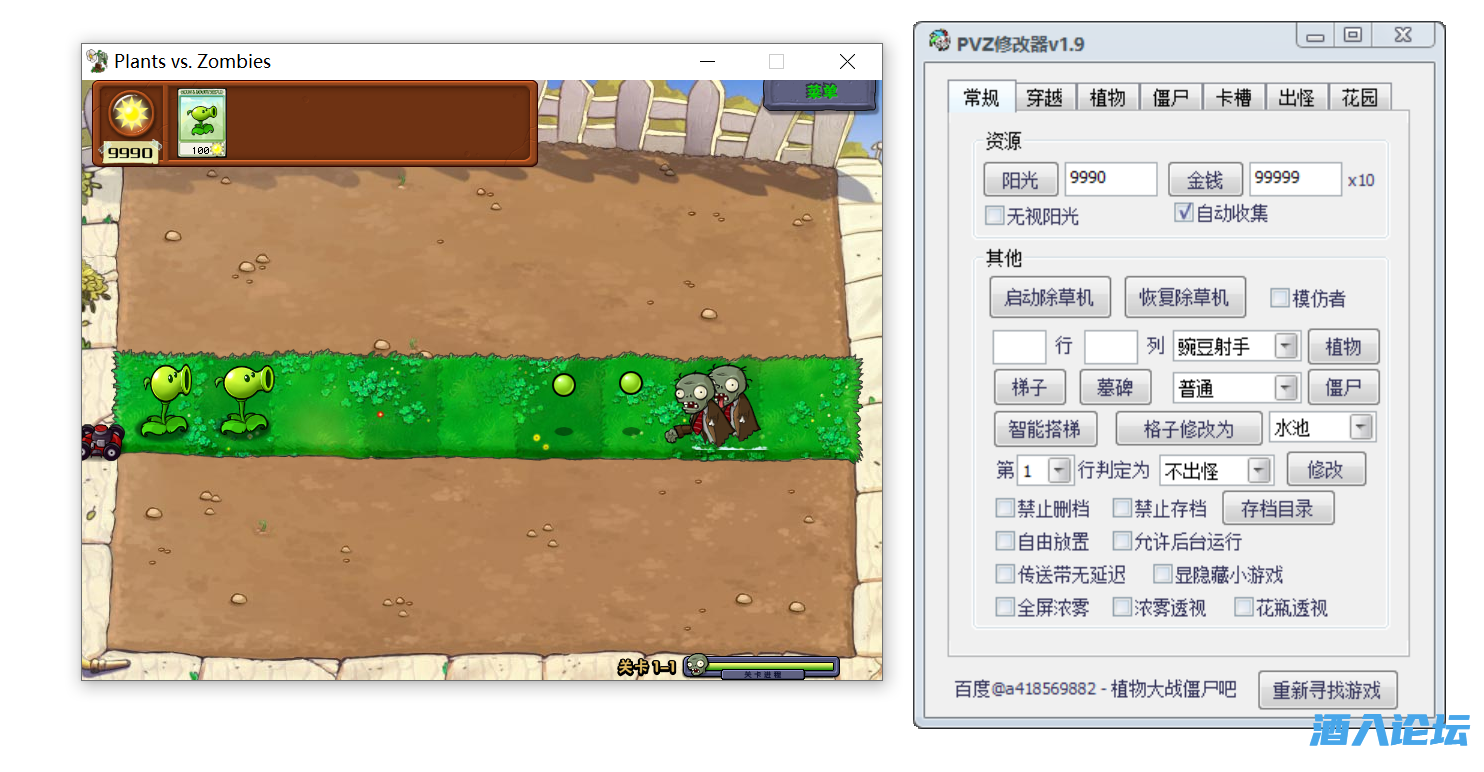Enable 允许后台运行 checkbox
Screen dimensions: 1484x772
(x=1122, y=541)
